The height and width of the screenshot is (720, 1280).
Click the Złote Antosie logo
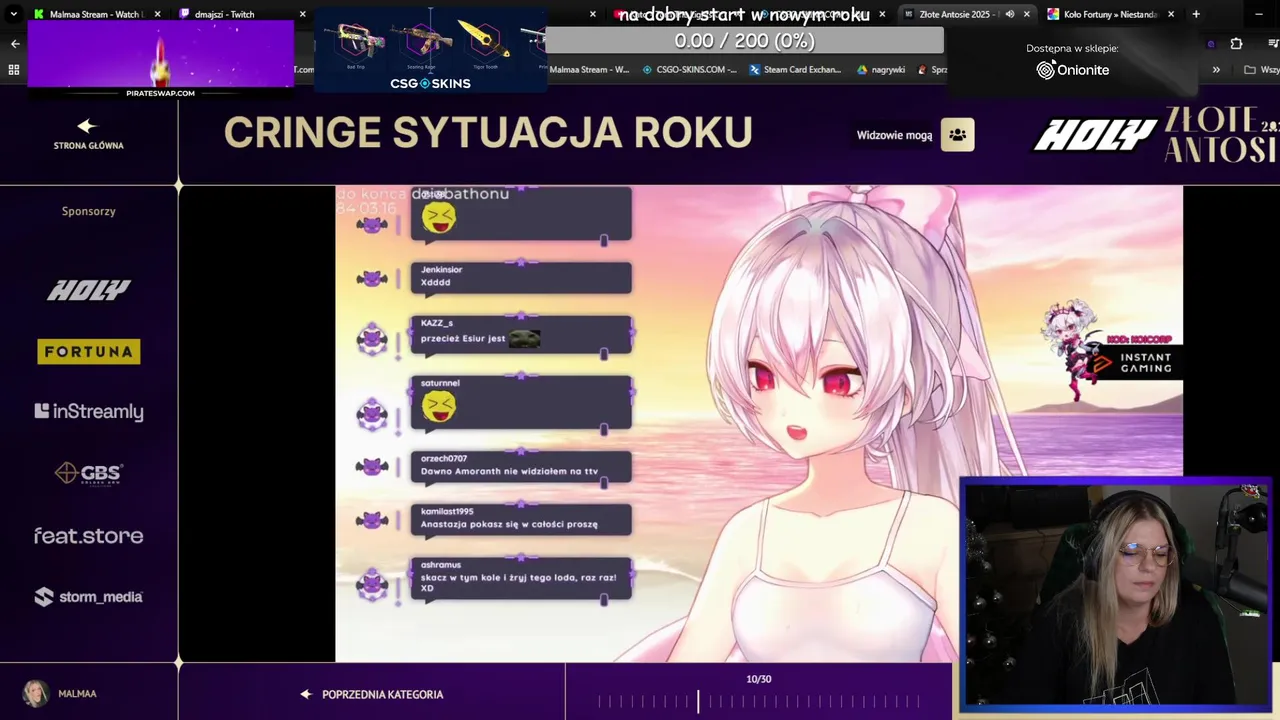[x=1221, y=135]
